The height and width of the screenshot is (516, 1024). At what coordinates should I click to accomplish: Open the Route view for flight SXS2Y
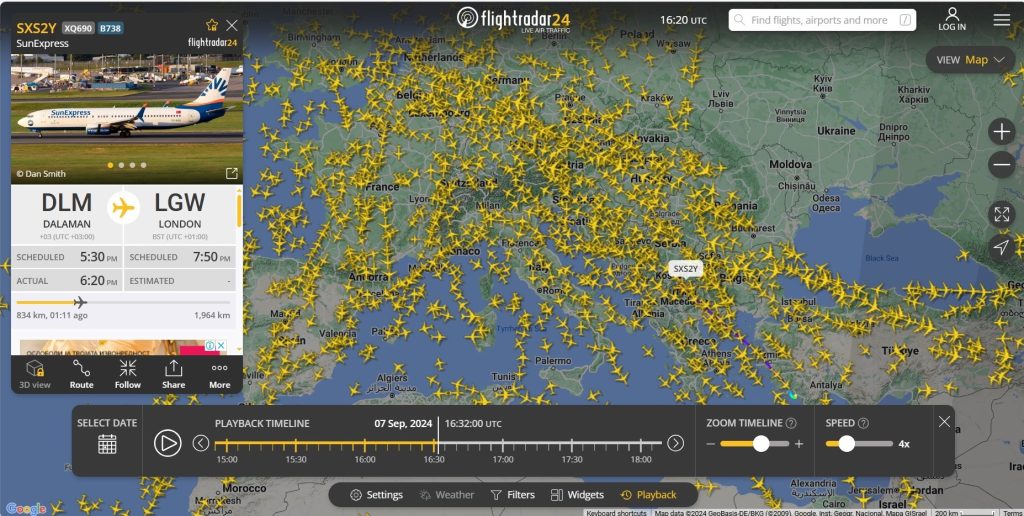81,374
